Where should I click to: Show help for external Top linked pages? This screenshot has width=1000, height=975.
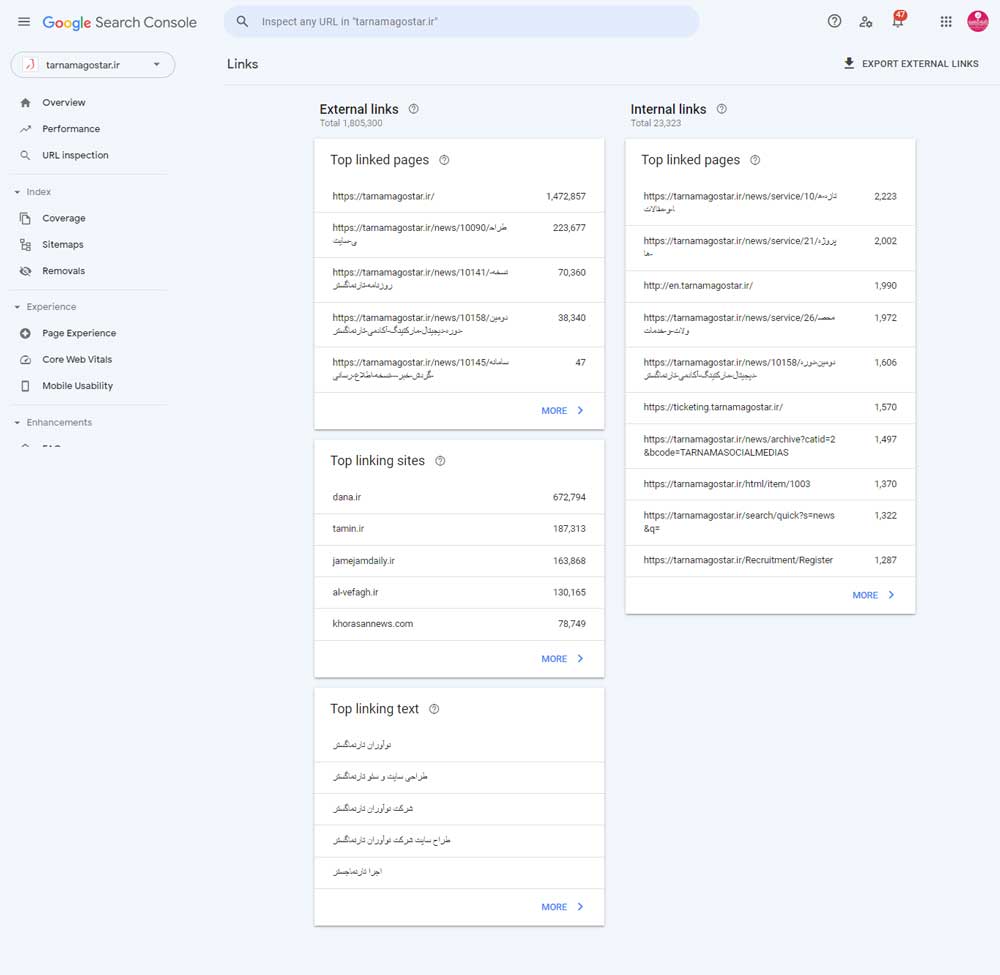444,160
